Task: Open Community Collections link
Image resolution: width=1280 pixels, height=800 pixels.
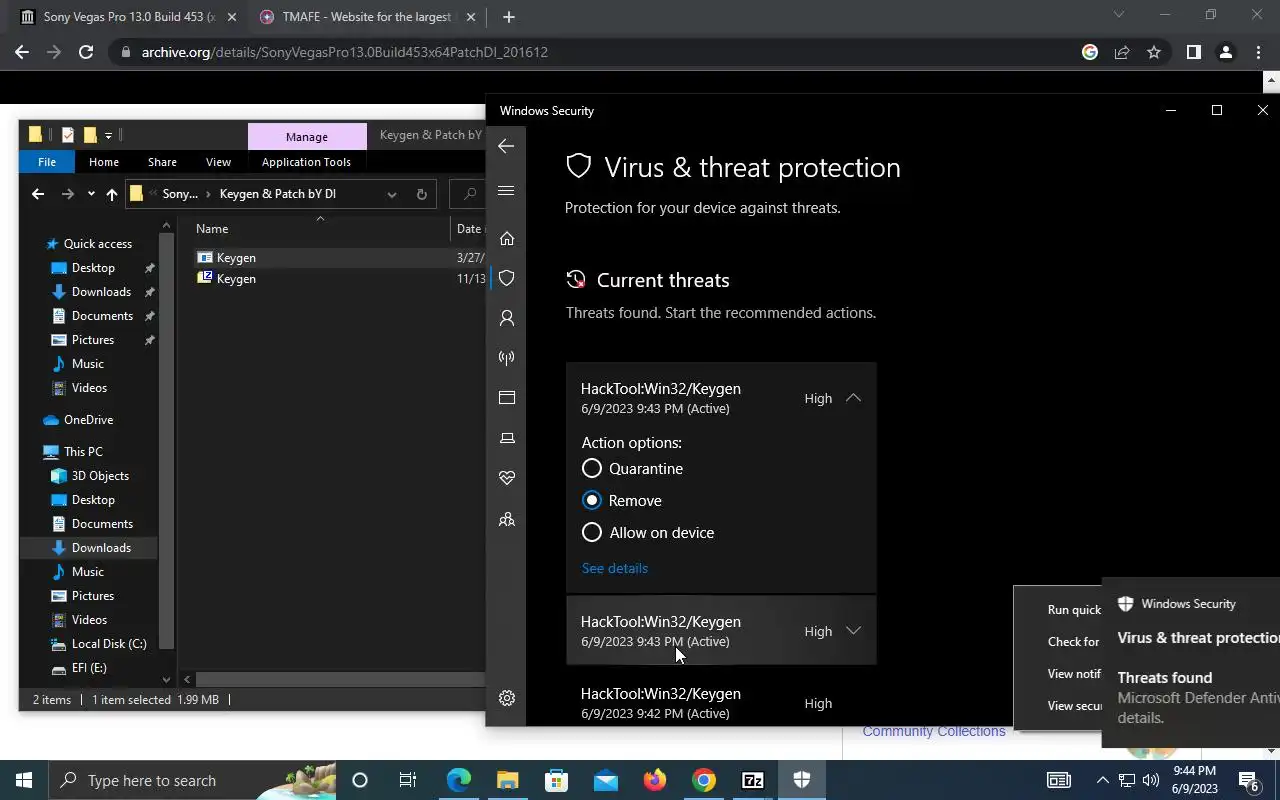Action: pyautogui.click(x=934, y=731)
